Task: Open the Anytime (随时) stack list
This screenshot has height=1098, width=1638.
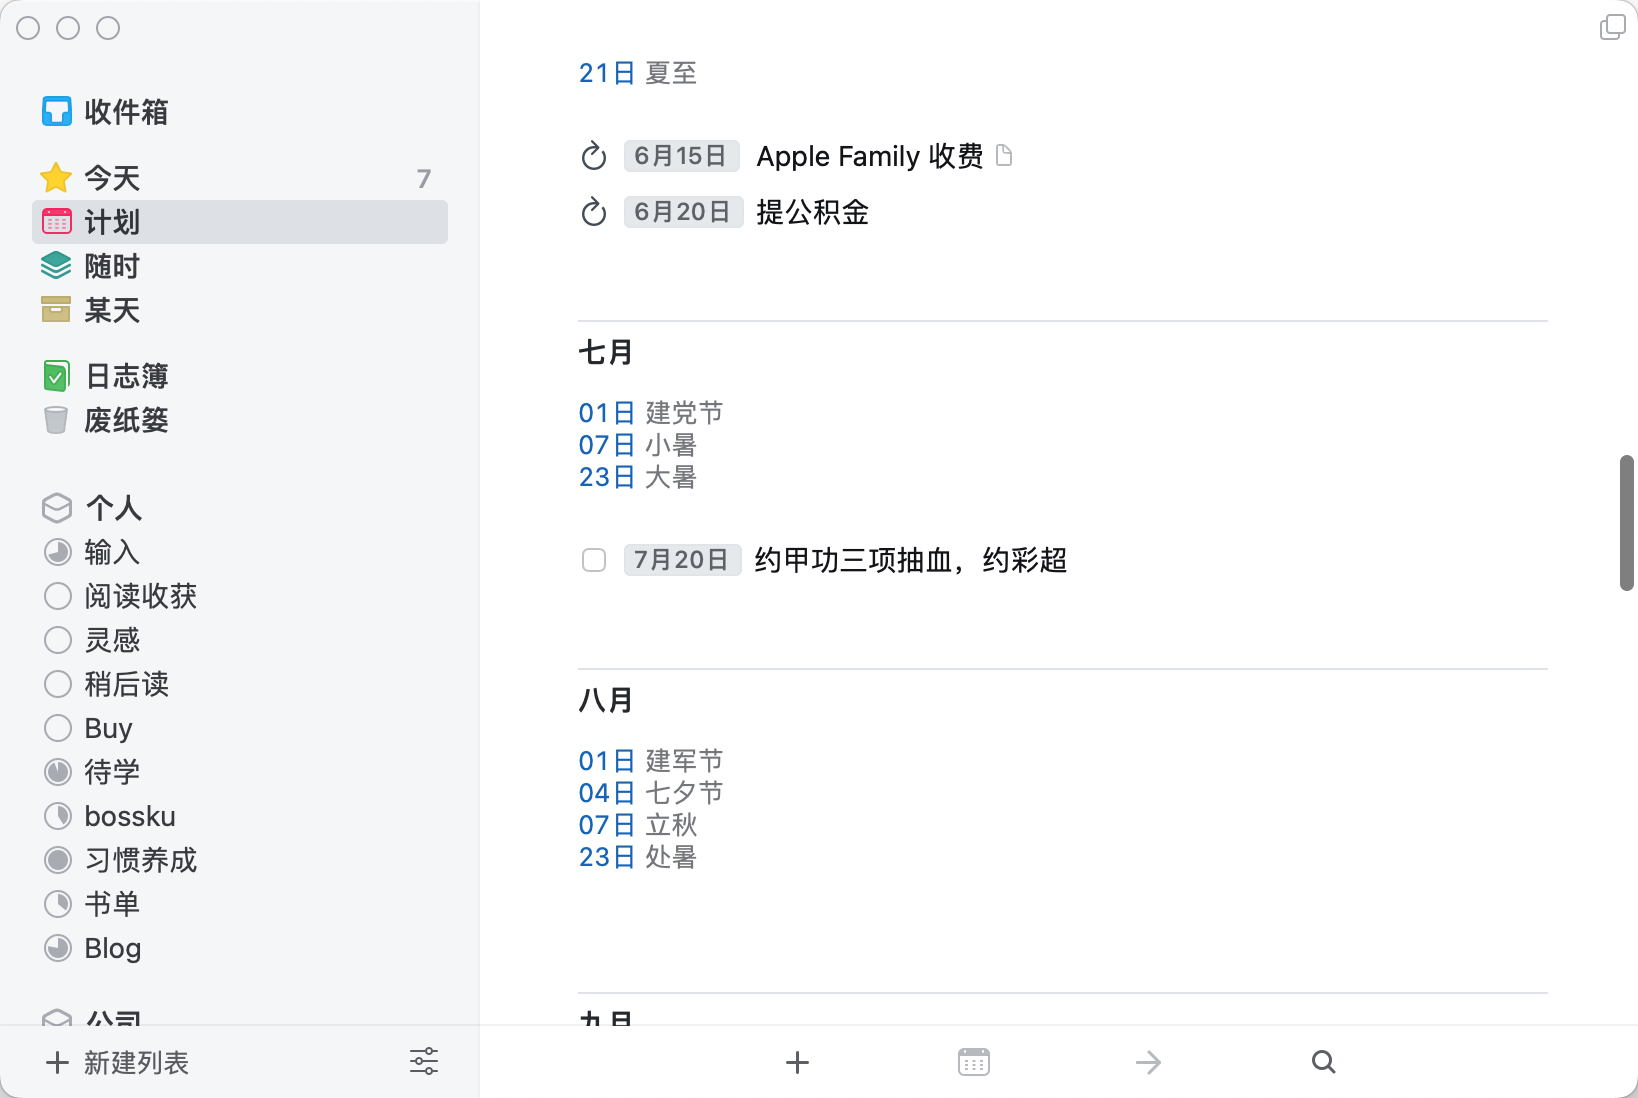Action: click(x=111, y=266)
